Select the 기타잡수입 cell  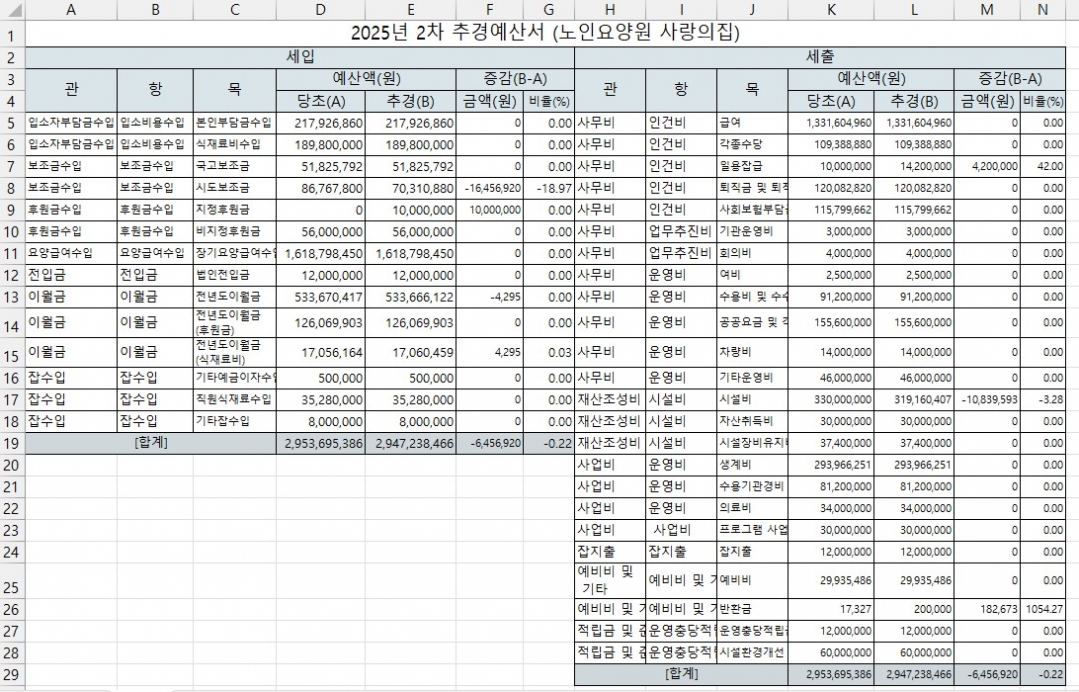coord(235,421)
